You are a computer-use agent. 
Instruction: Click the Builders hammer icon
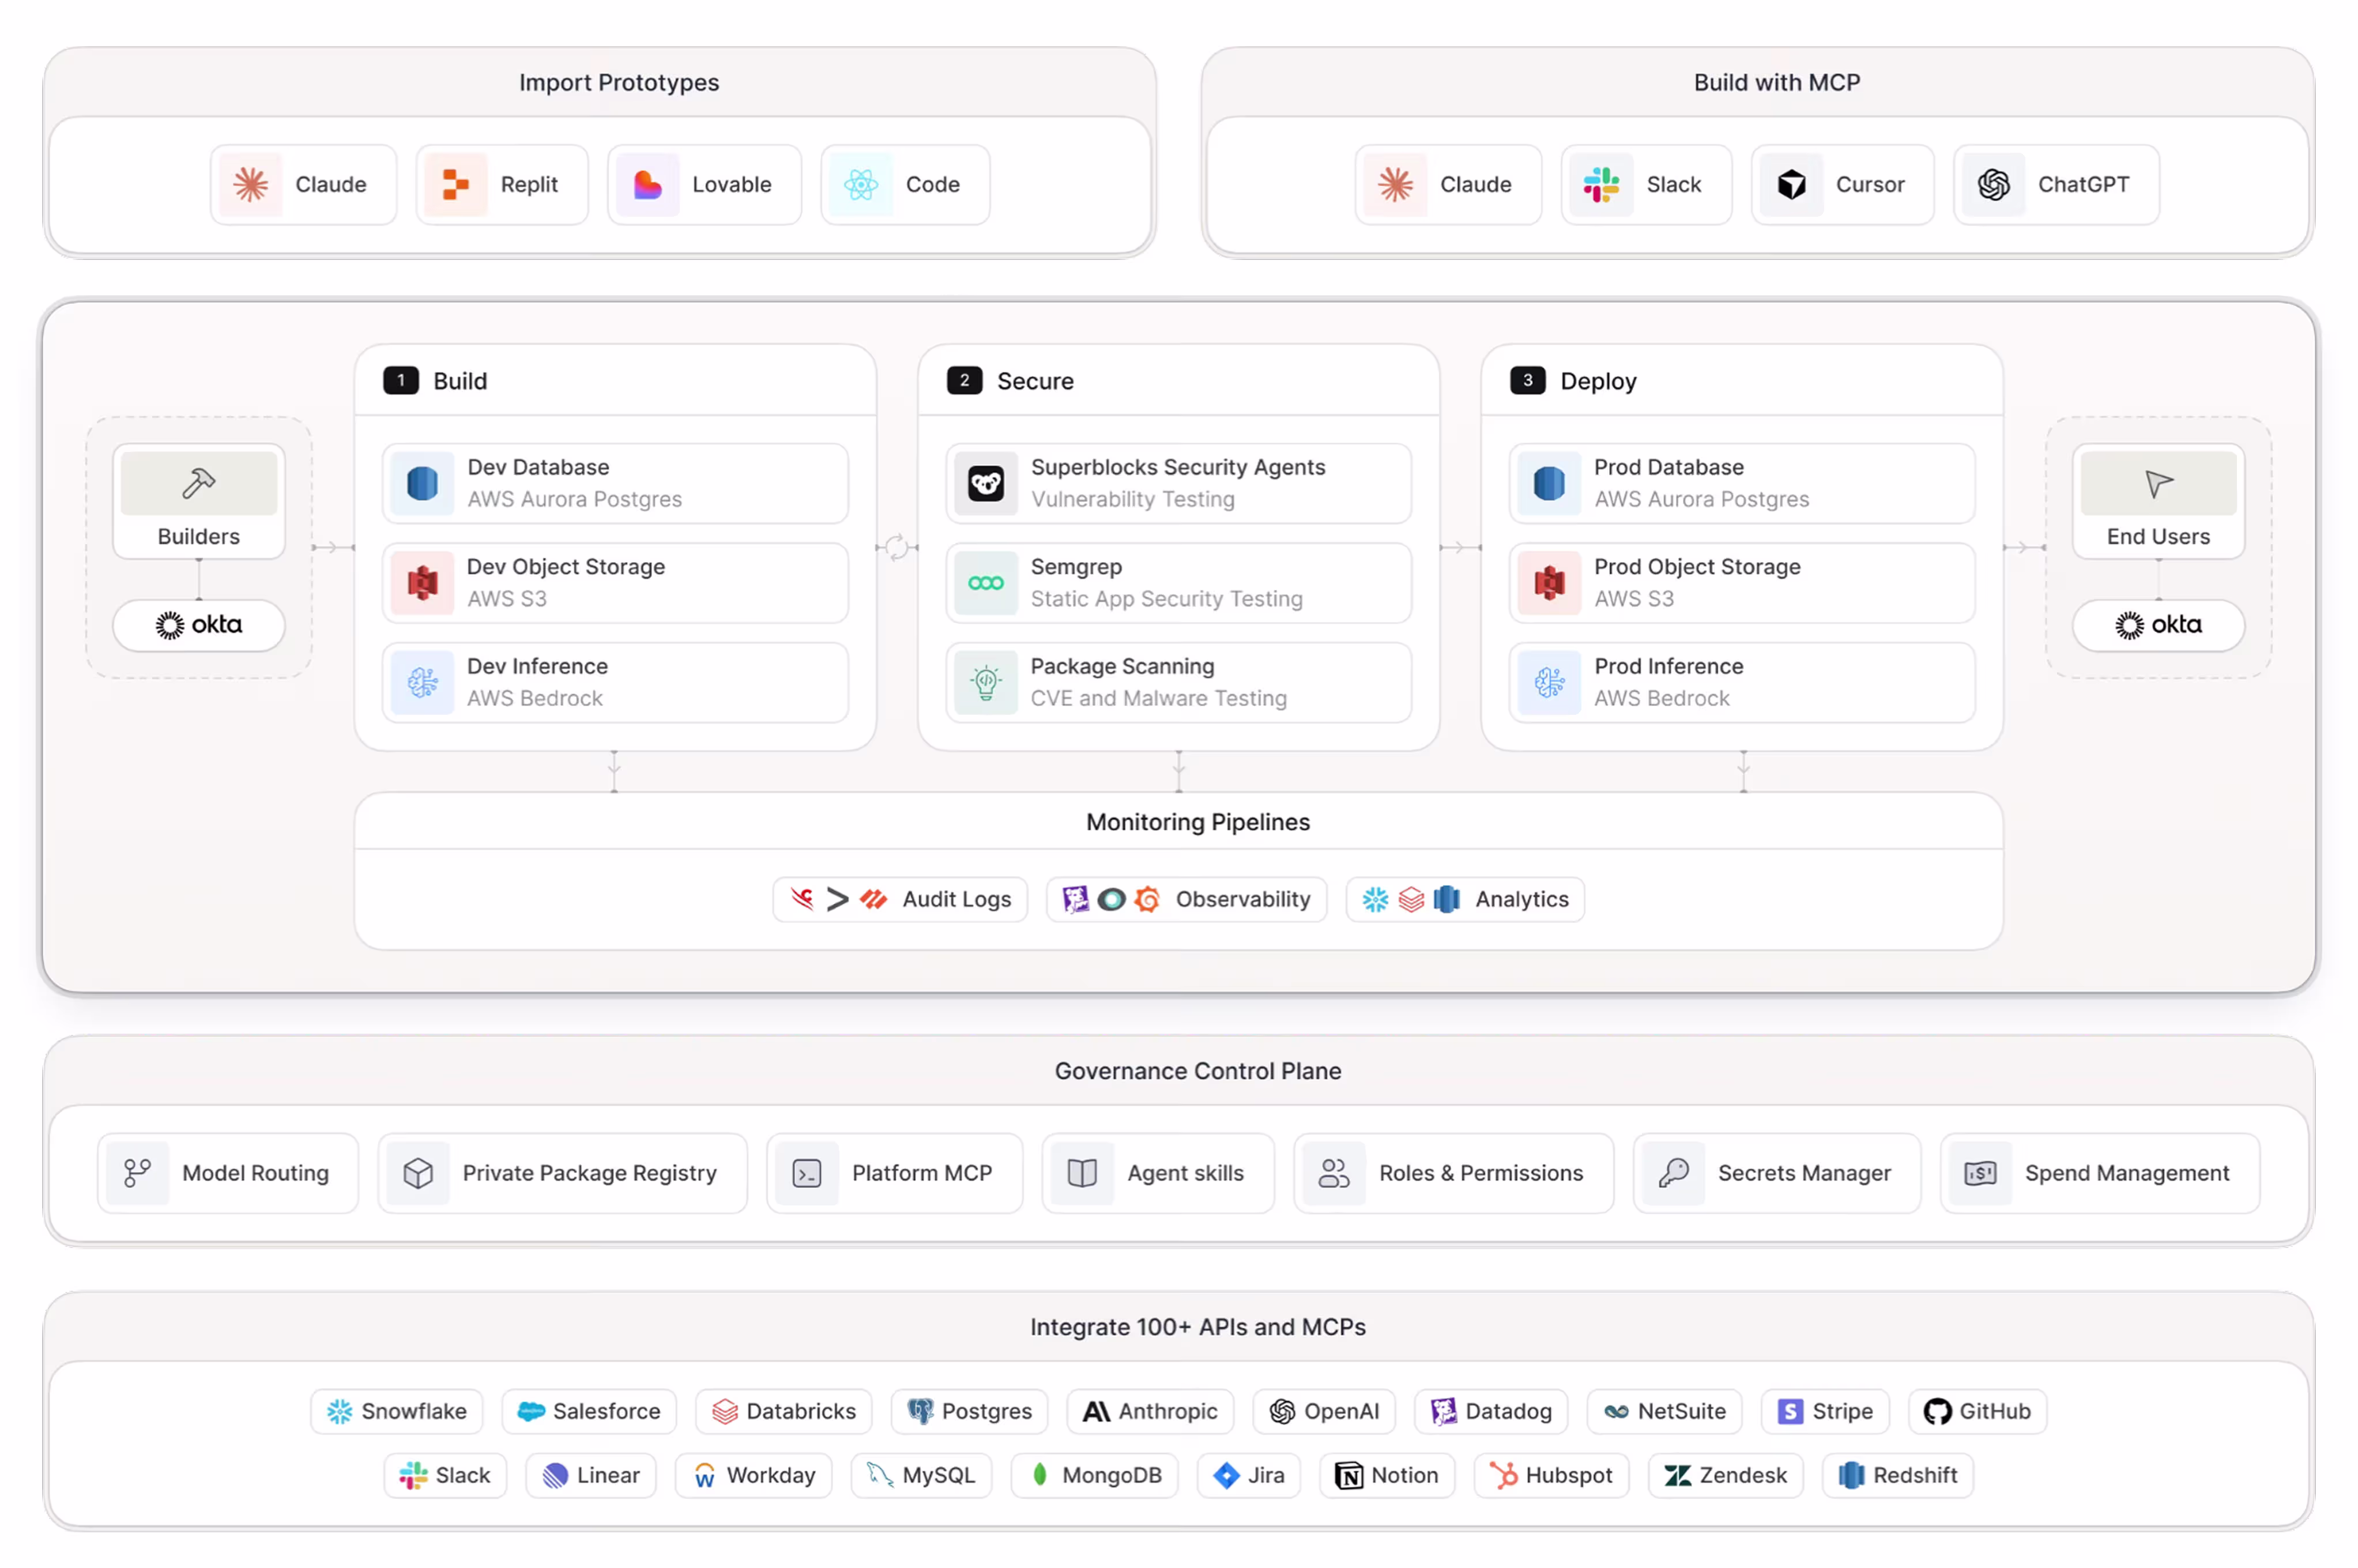pos(199,483)
